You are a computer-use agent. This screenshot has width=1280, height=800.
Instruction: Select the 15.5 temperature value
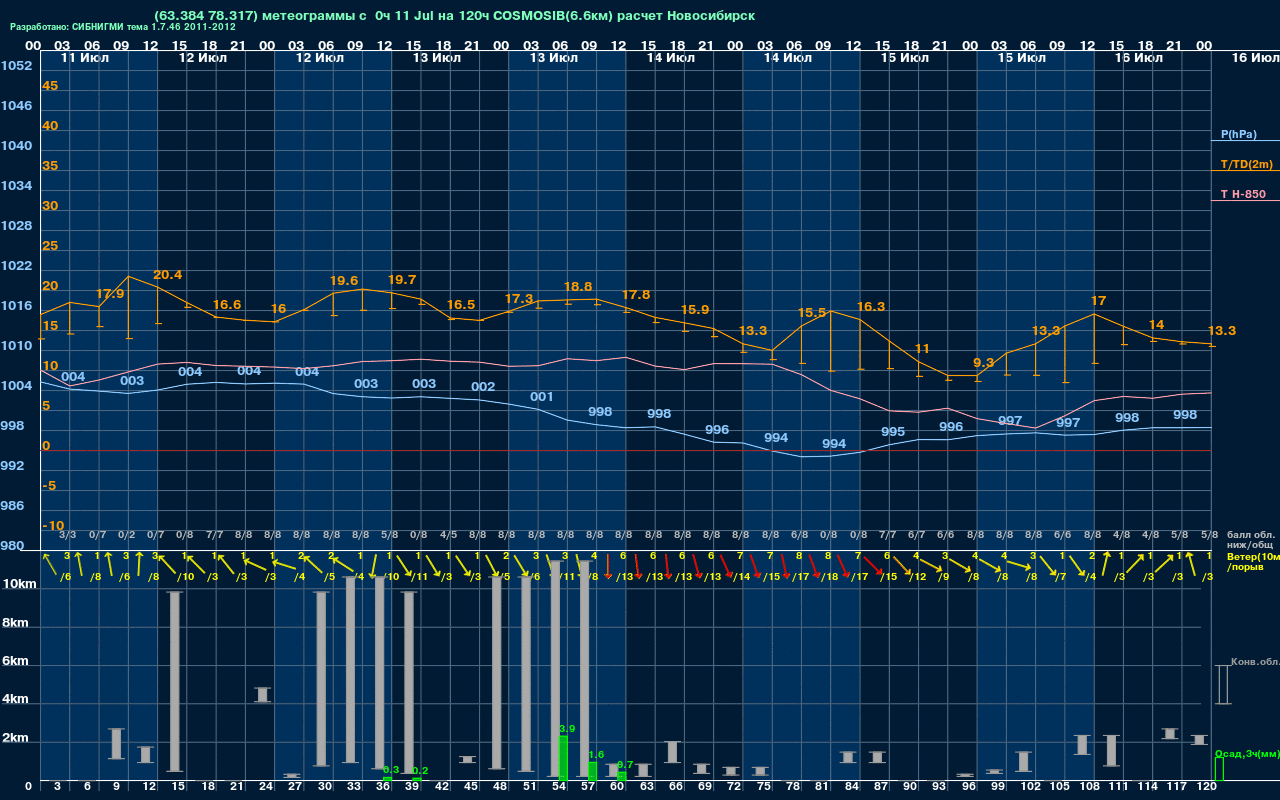point(812,313)
